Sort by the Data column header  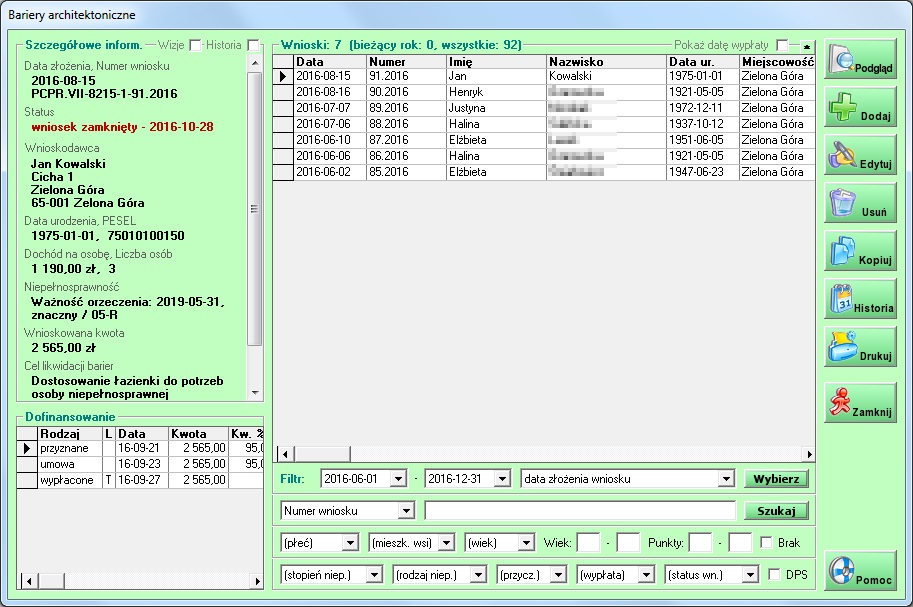pyautogui.click(x=330, y=62)
